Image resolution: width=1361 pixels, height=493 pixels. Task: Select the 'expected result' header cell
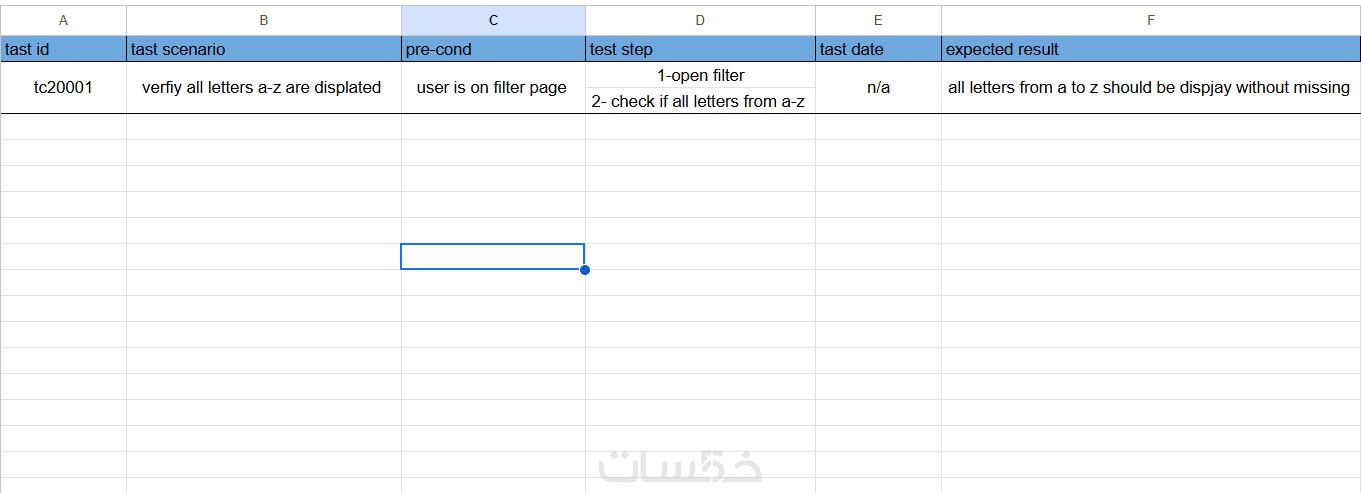[1150, 49]
